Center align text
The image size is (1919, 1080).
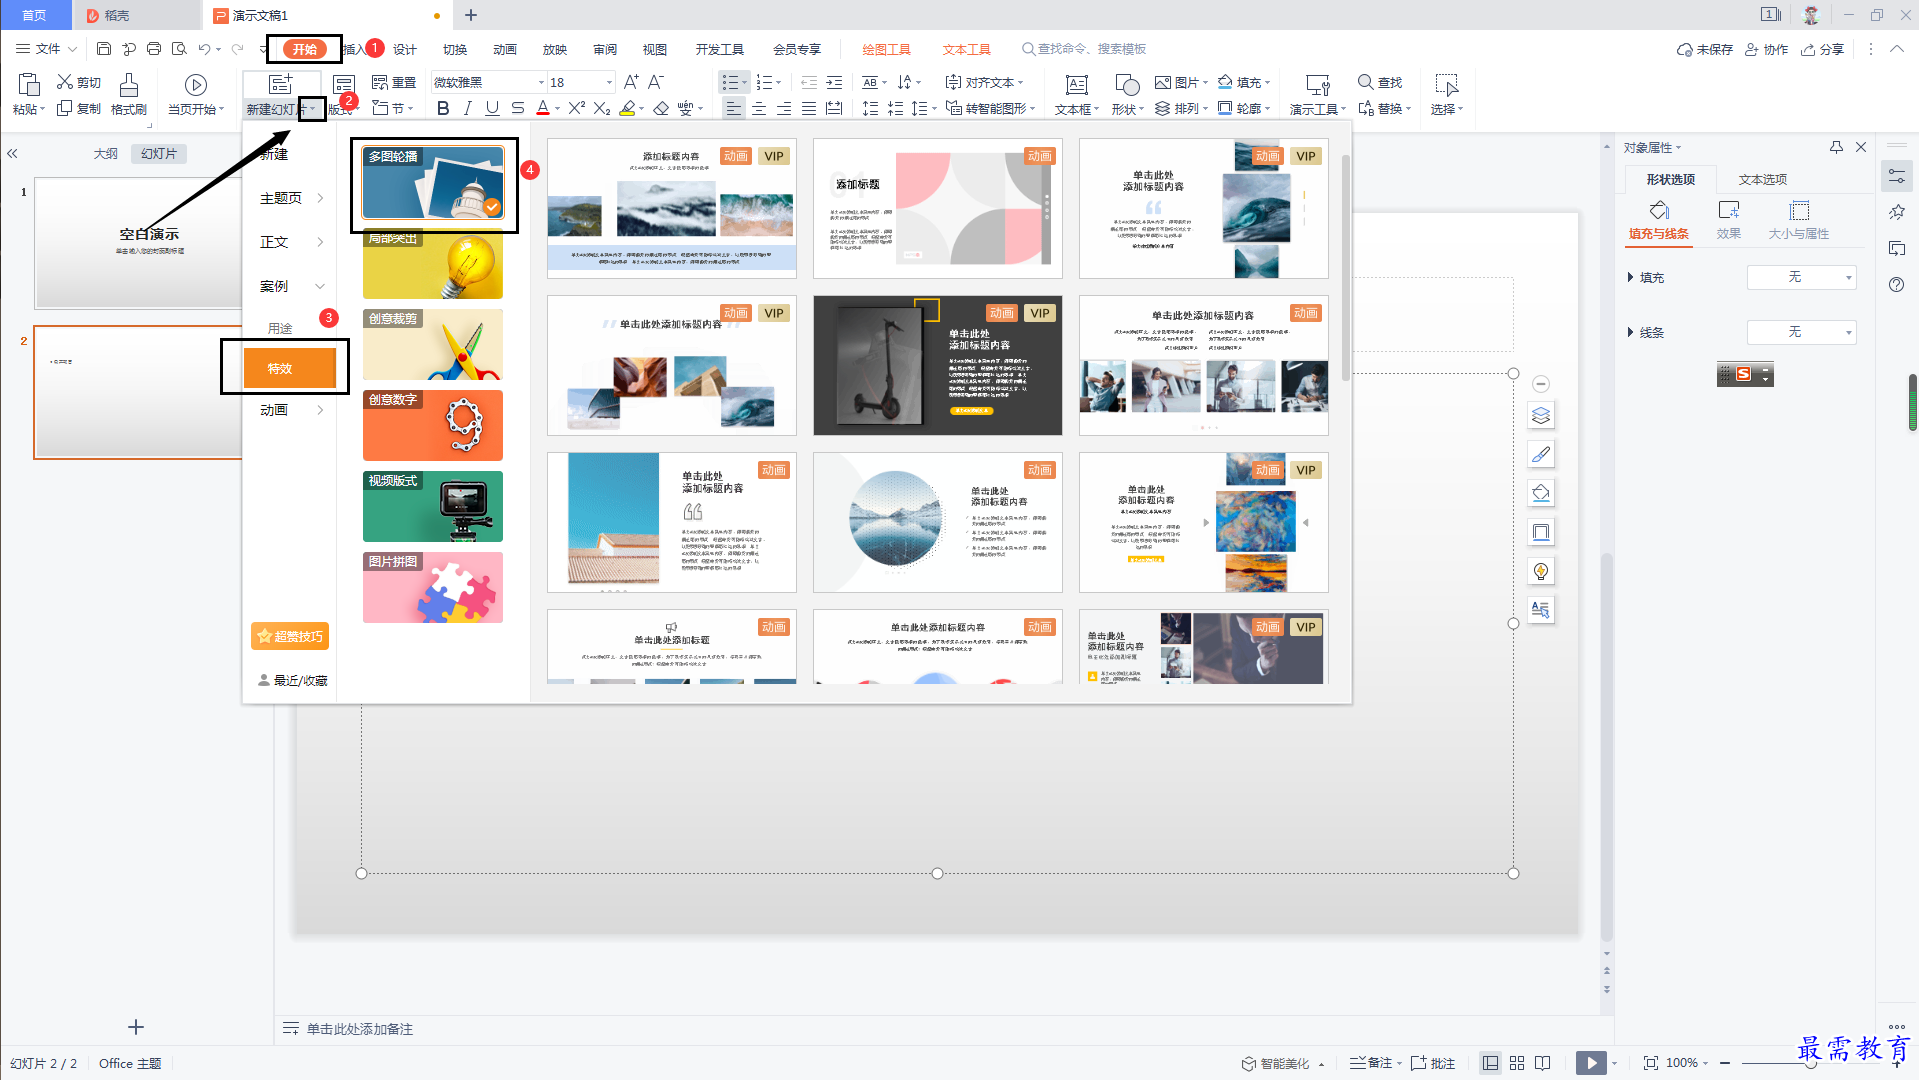(x=759, y=108)
